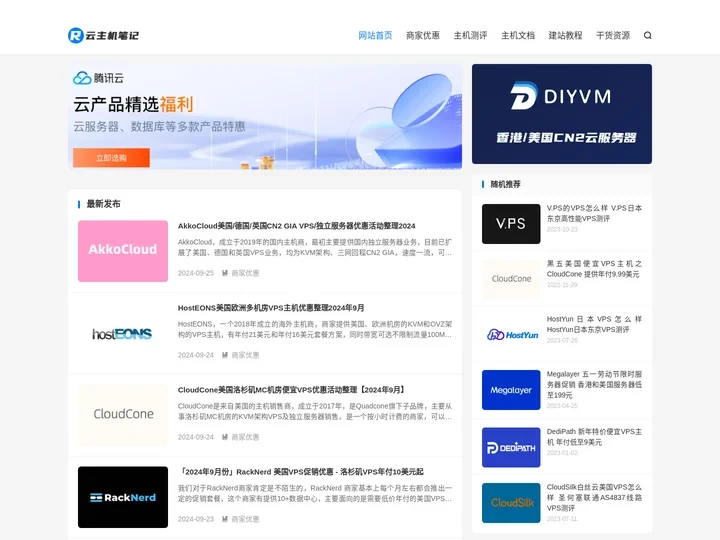Open 干货资源 nav item
Screen dimensions: 720x540
(x=613, y=35)
